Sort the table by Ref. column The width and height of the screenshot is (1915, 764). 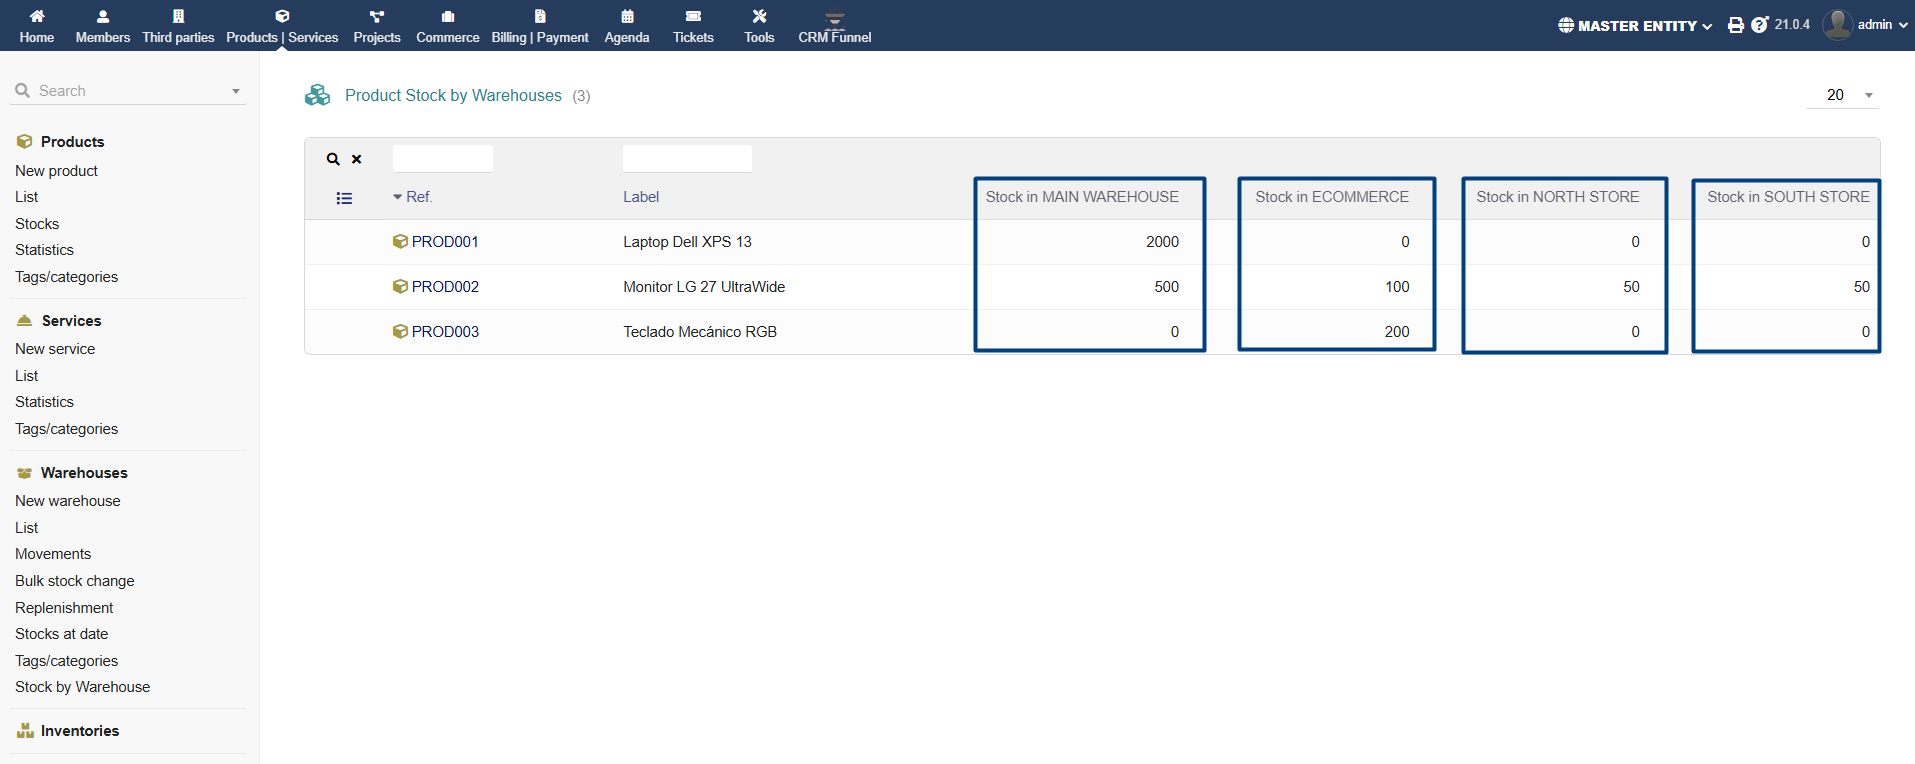pos(419,197)
